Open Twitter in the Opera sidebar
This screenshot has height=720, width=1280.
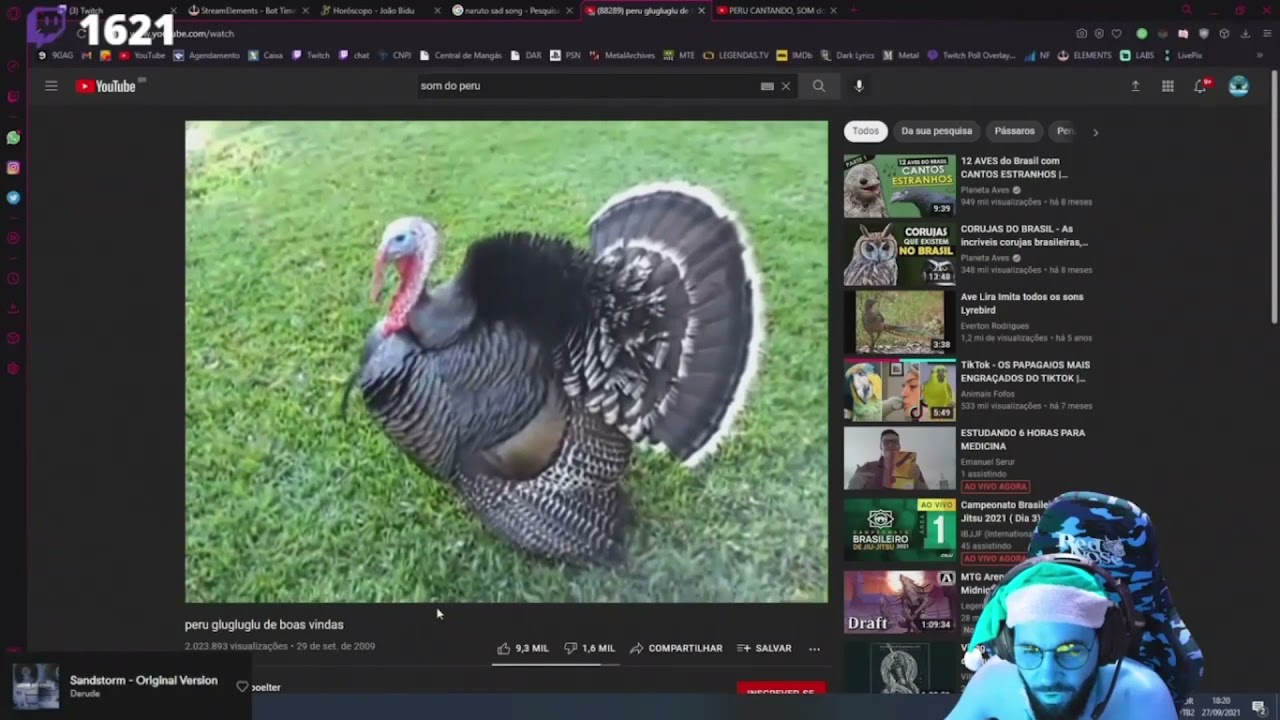pyautogui.click(x=13, y=198)
